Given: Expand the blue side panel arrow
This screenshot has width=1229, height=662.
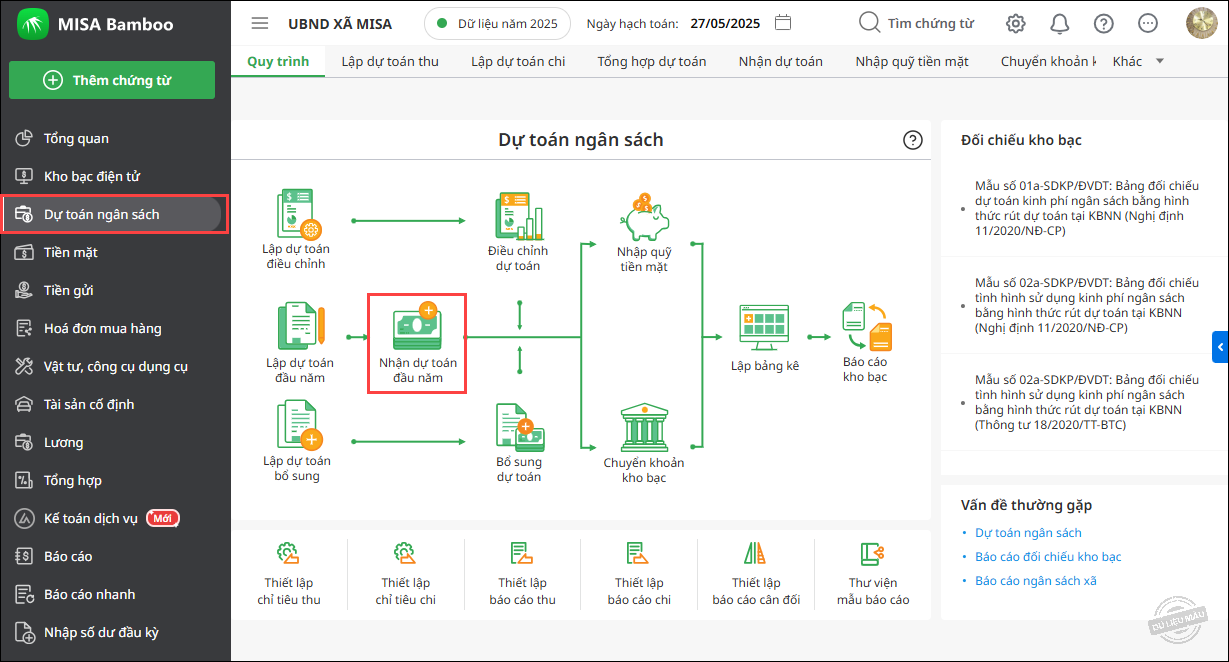Looking at the screenshot, I should coord(1220,347).
